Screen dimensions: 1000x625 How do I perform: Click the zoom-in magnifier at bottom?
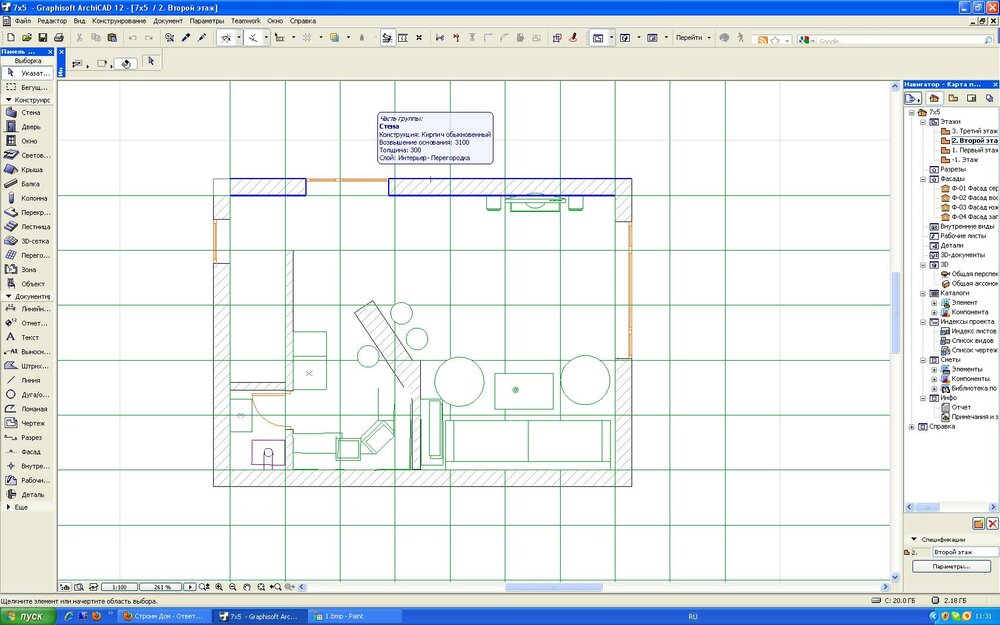point(218,587)
